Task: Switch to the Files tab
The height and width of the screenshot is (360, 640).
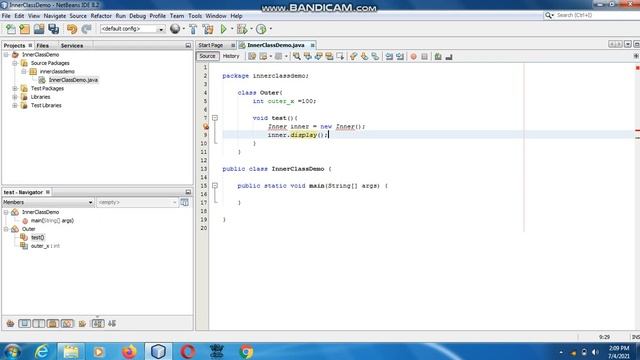Action: 42,46
